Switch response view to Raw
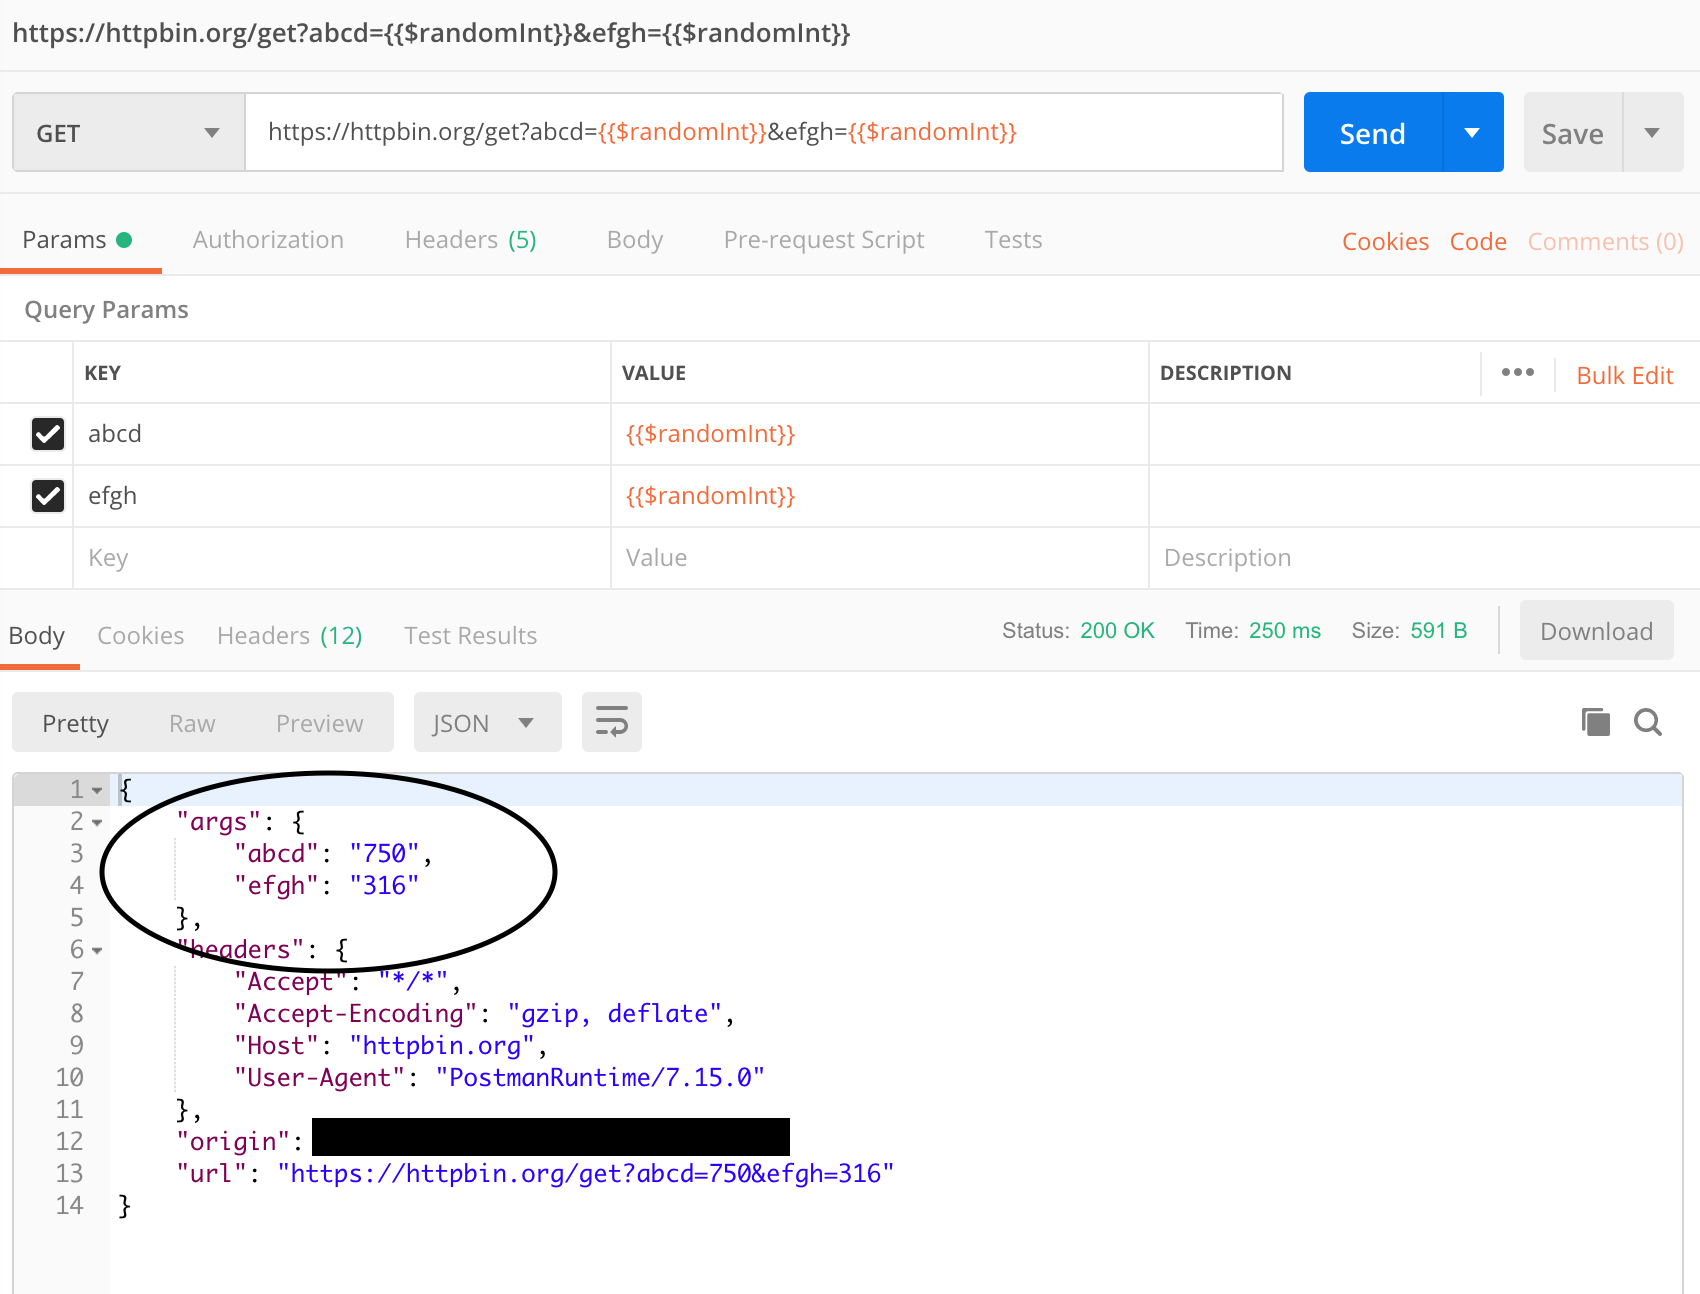Screen dimensions: 1700x1294 (191, 722)
